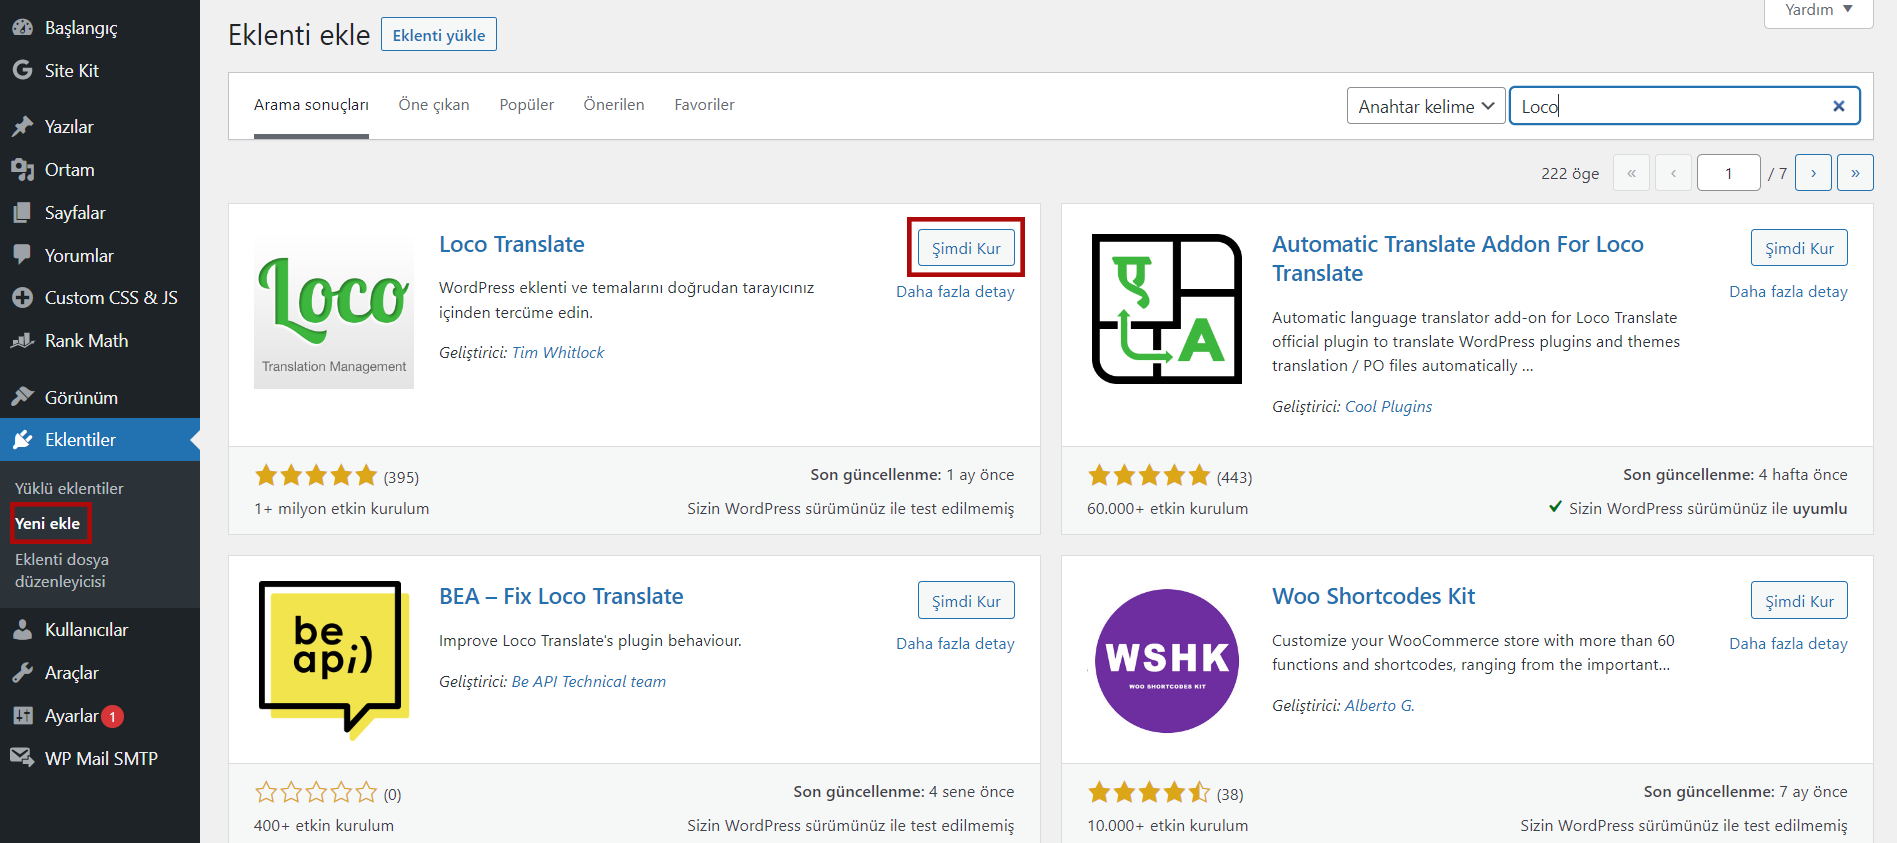Screen dimensions: 1897x843
Task: Clear the search field with the X icon
Action: pyautogui.click(x=1838, y=106)
